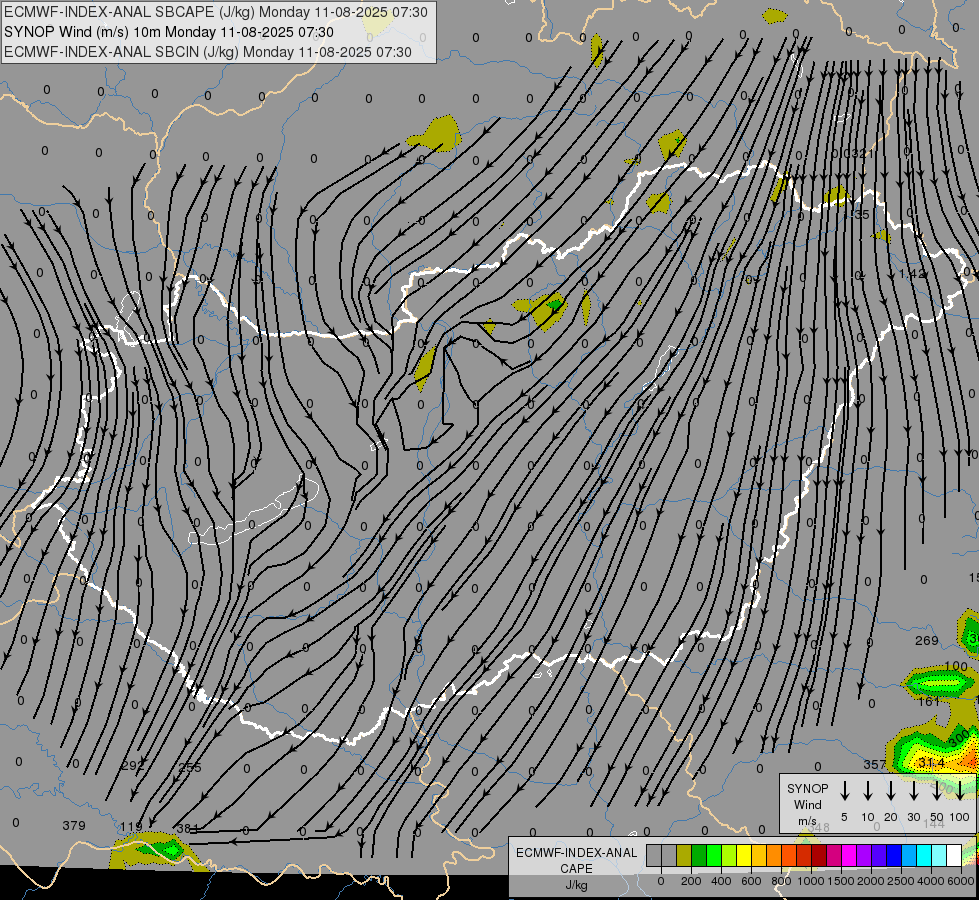
Task: Click the wind arrow above the 50 label
Action: (937, 791)
